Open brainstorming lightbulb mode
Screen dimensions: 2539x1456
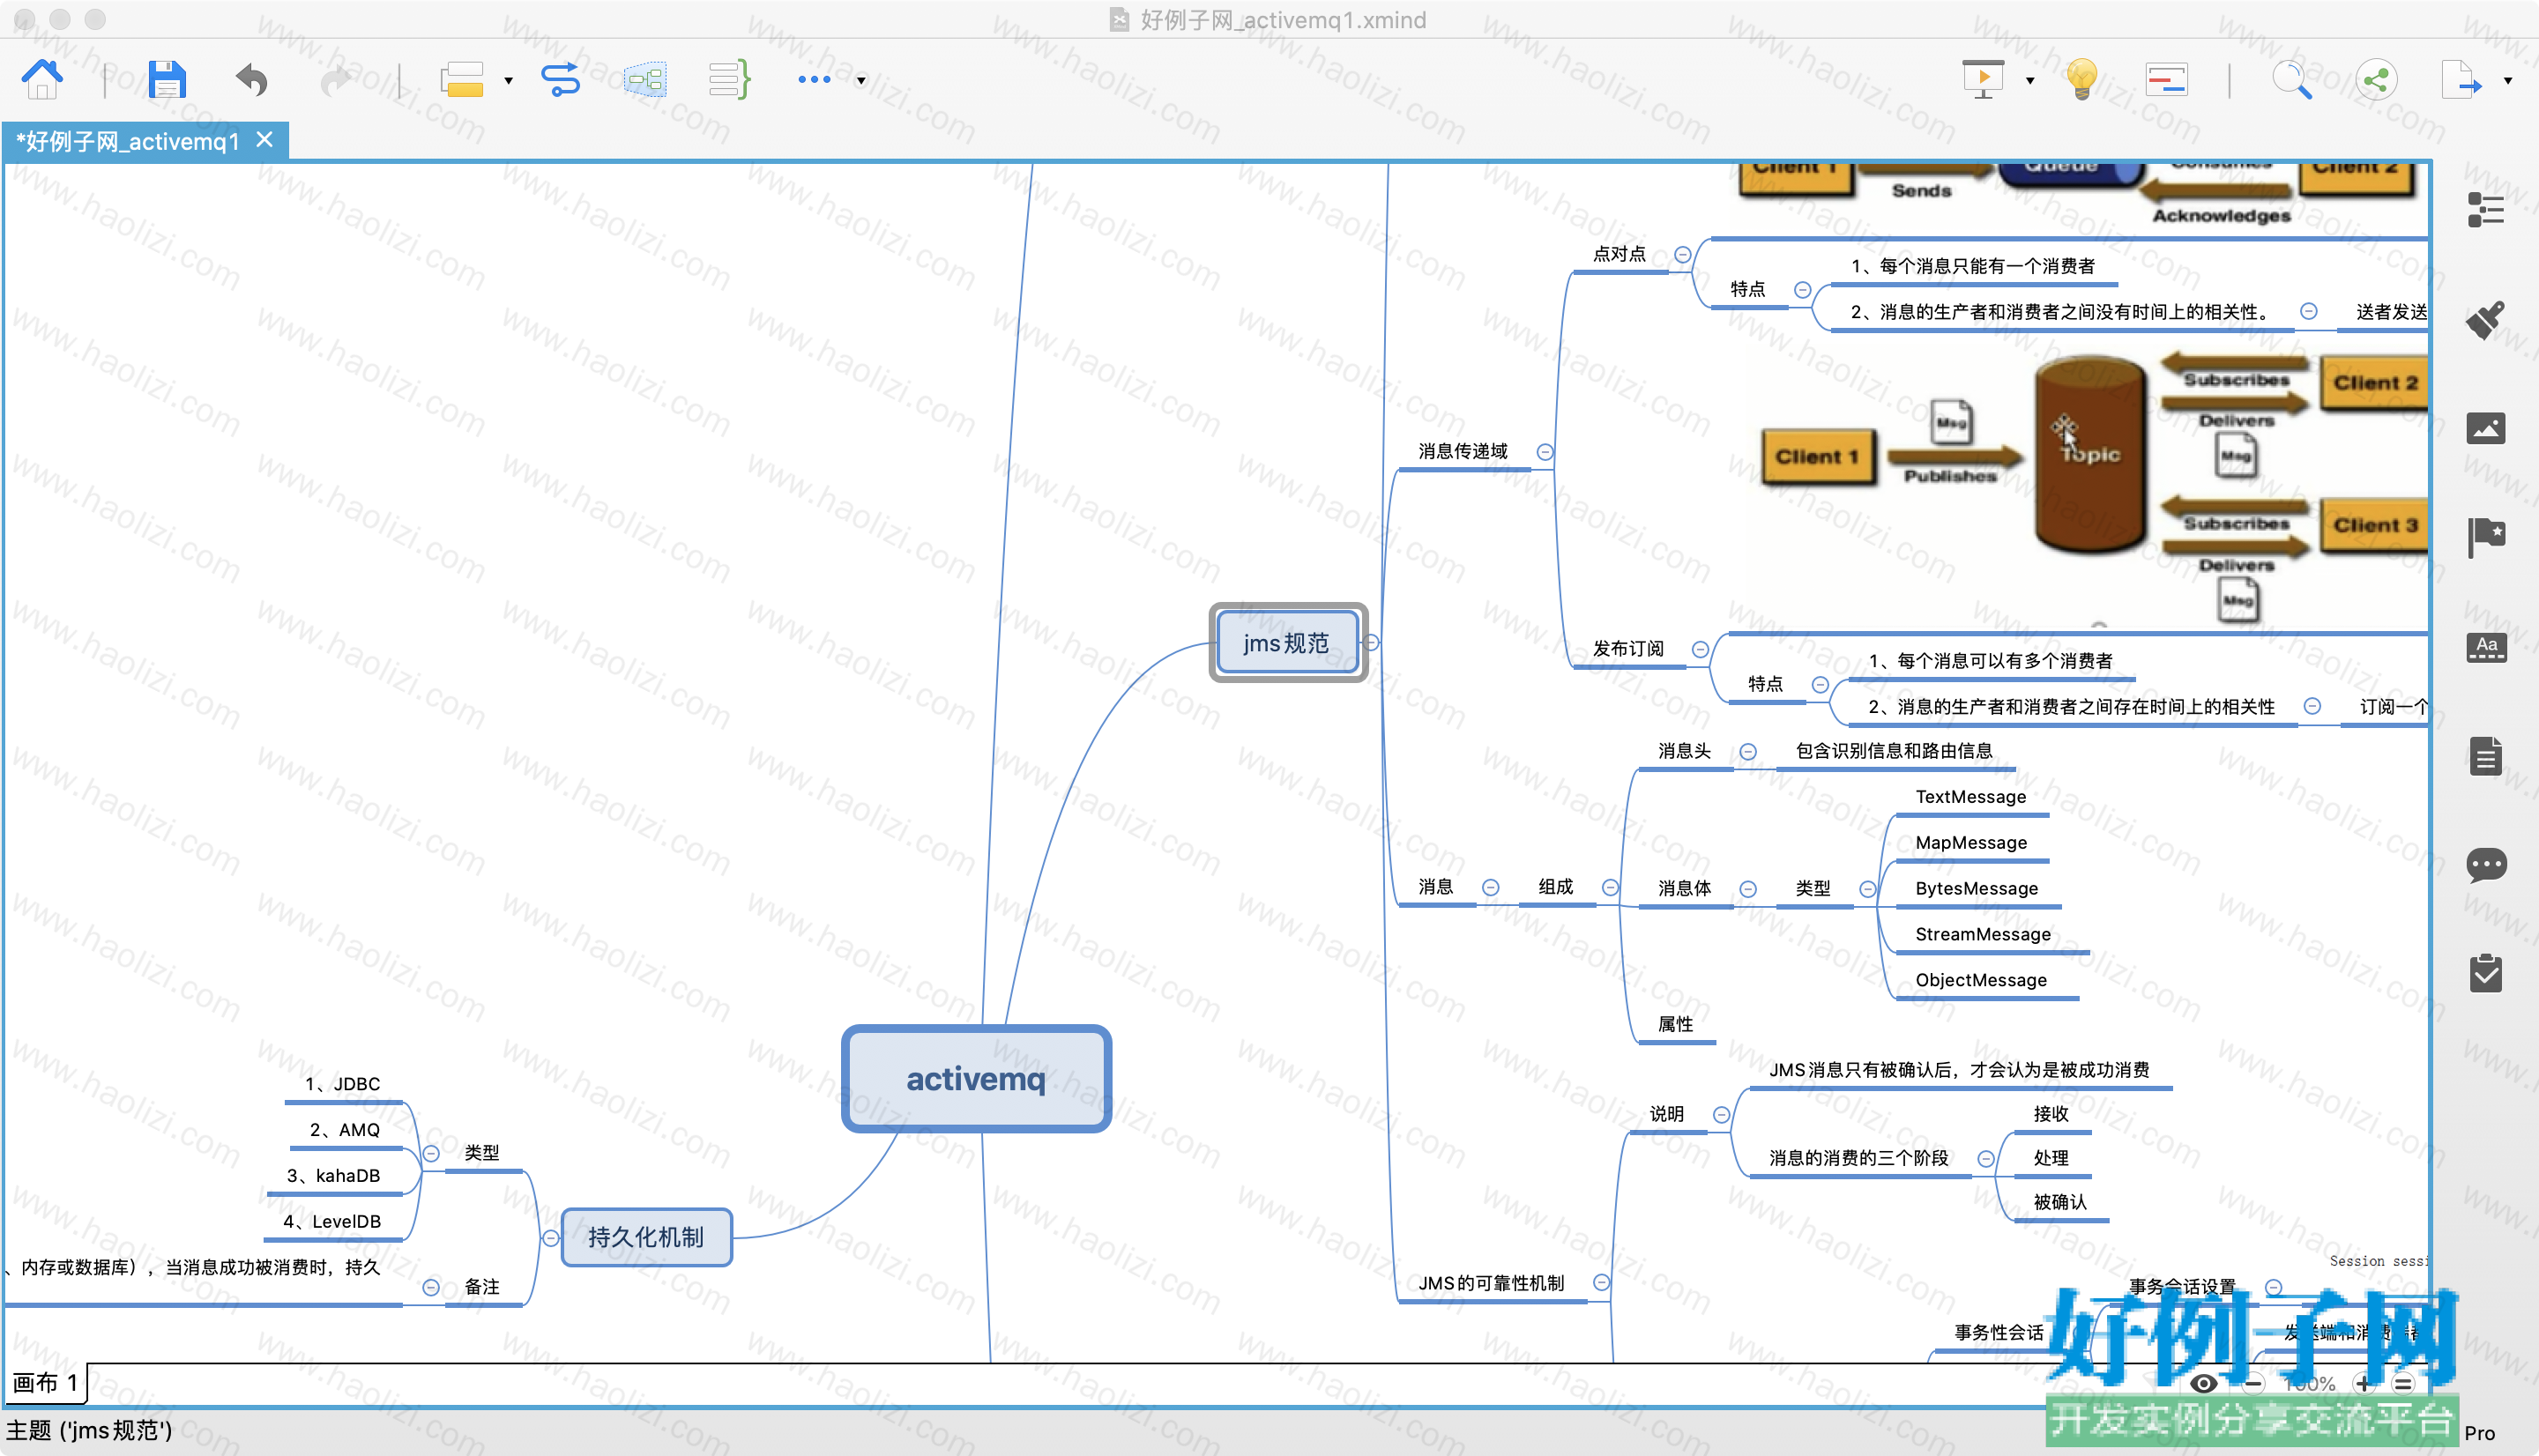(x=2082, y=79)
